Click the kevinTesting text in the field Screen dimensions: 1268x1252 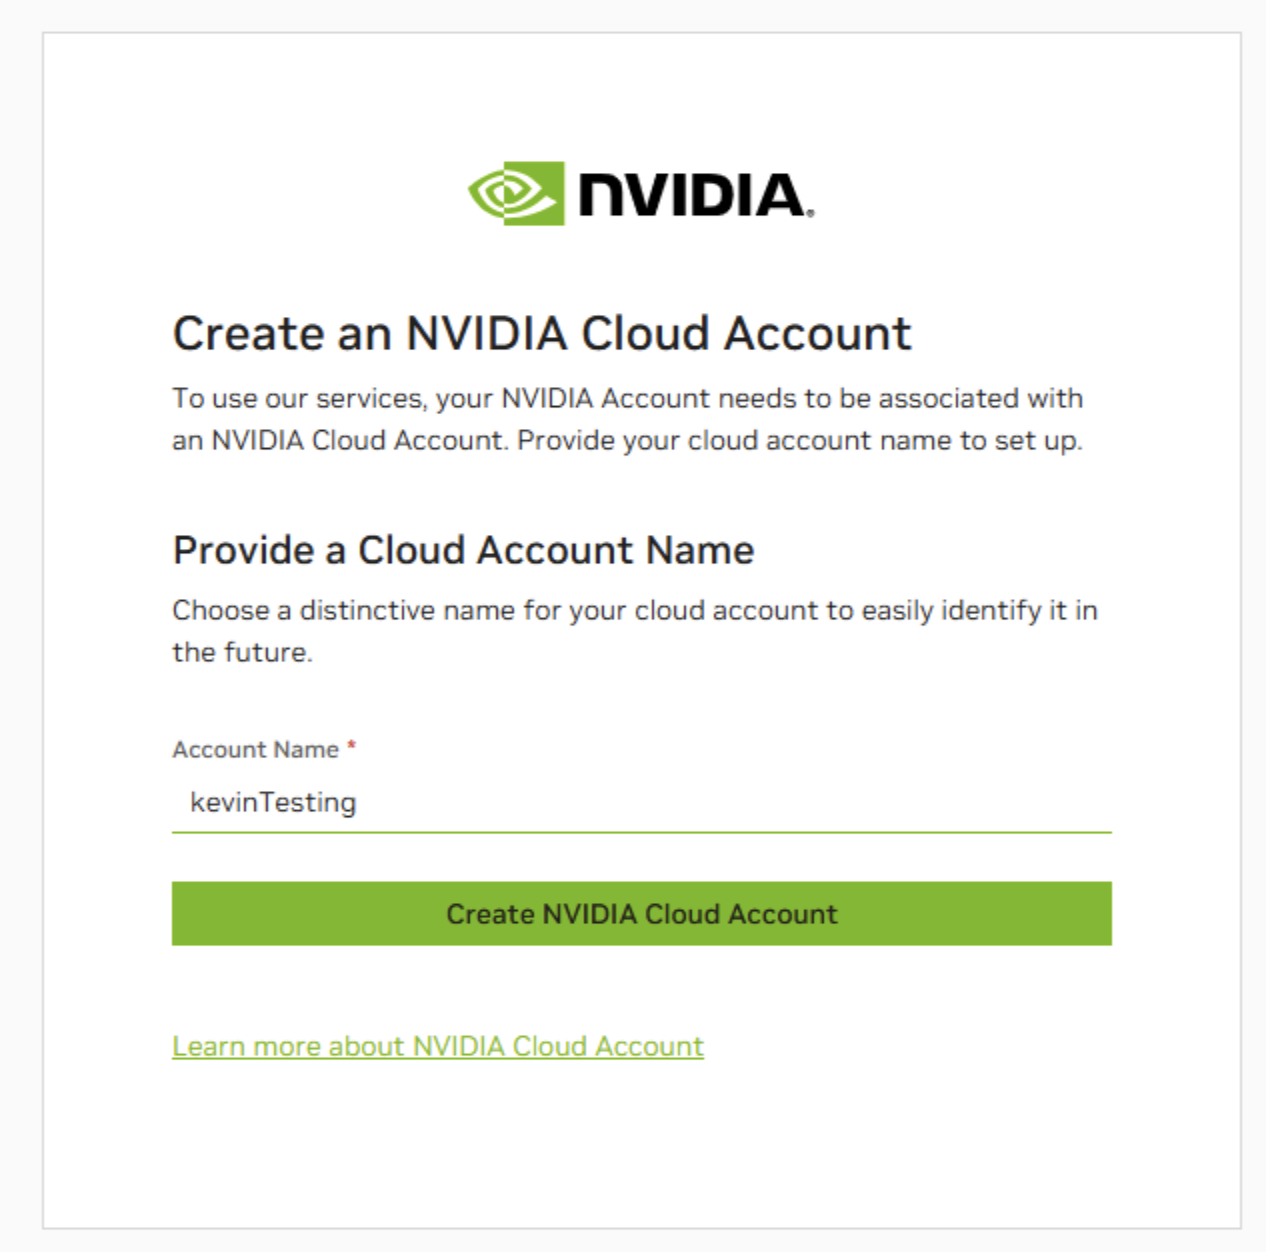273,802
